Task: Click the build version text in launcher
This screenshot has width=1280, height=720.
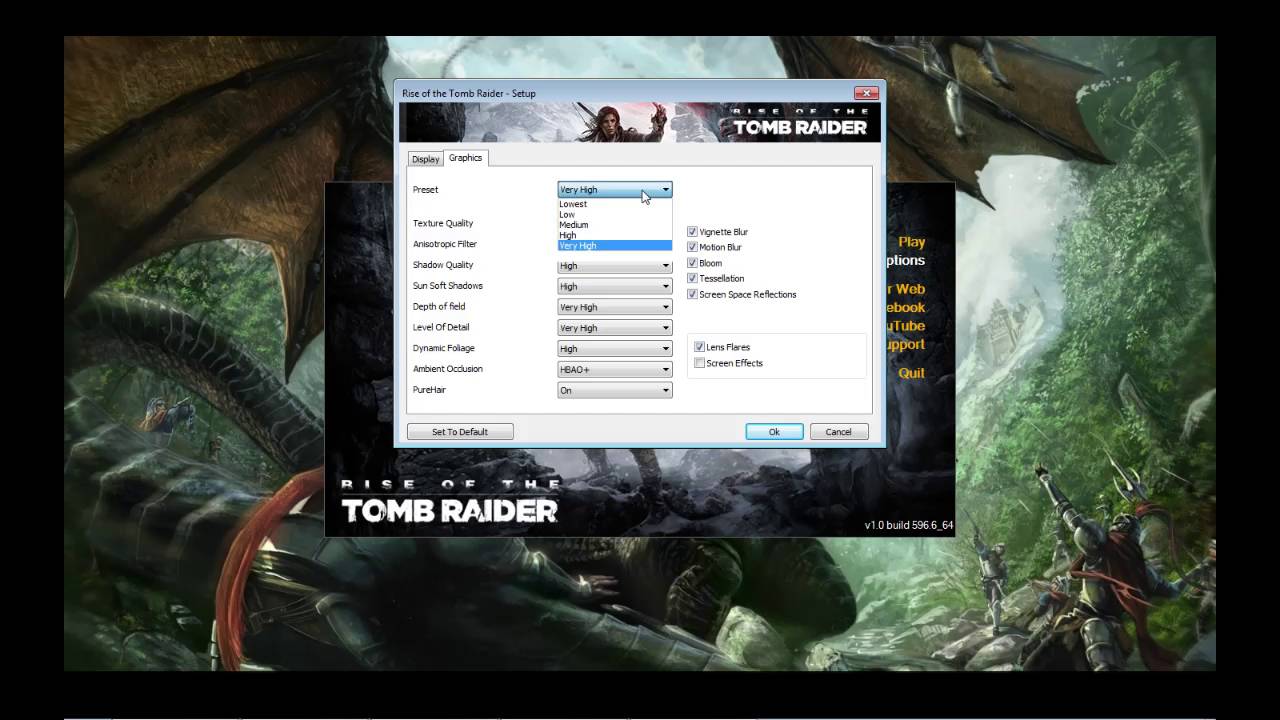Action: 908,525
